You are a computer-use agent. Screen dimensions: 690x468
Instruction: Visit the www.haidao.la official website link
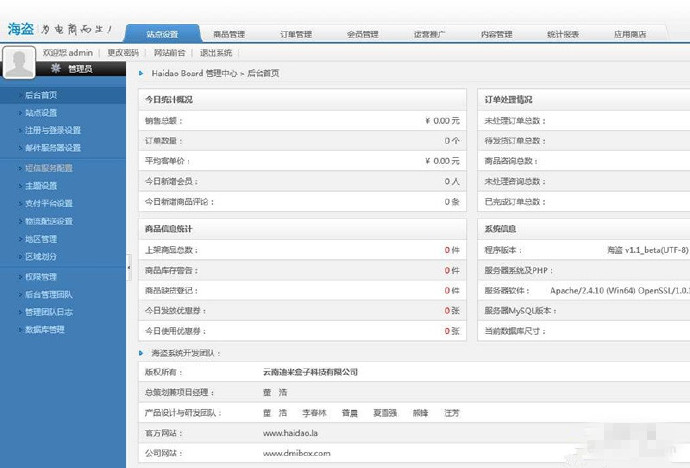[x=289, y=433]
